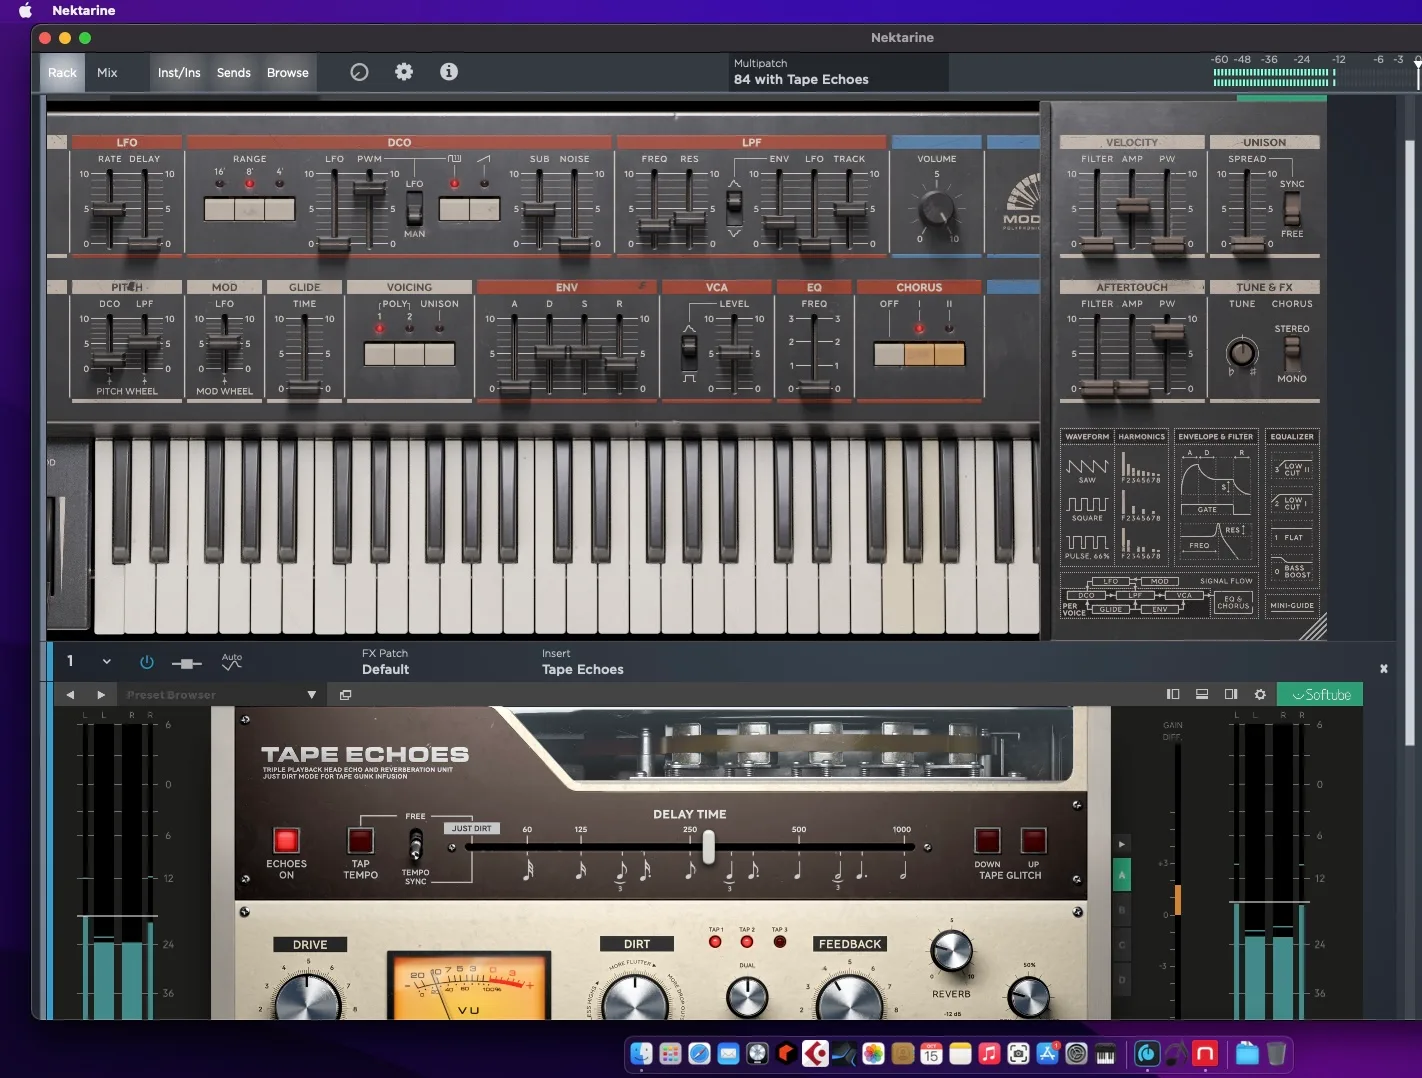Open the Nektarine settings gear icon

(404, 72)
